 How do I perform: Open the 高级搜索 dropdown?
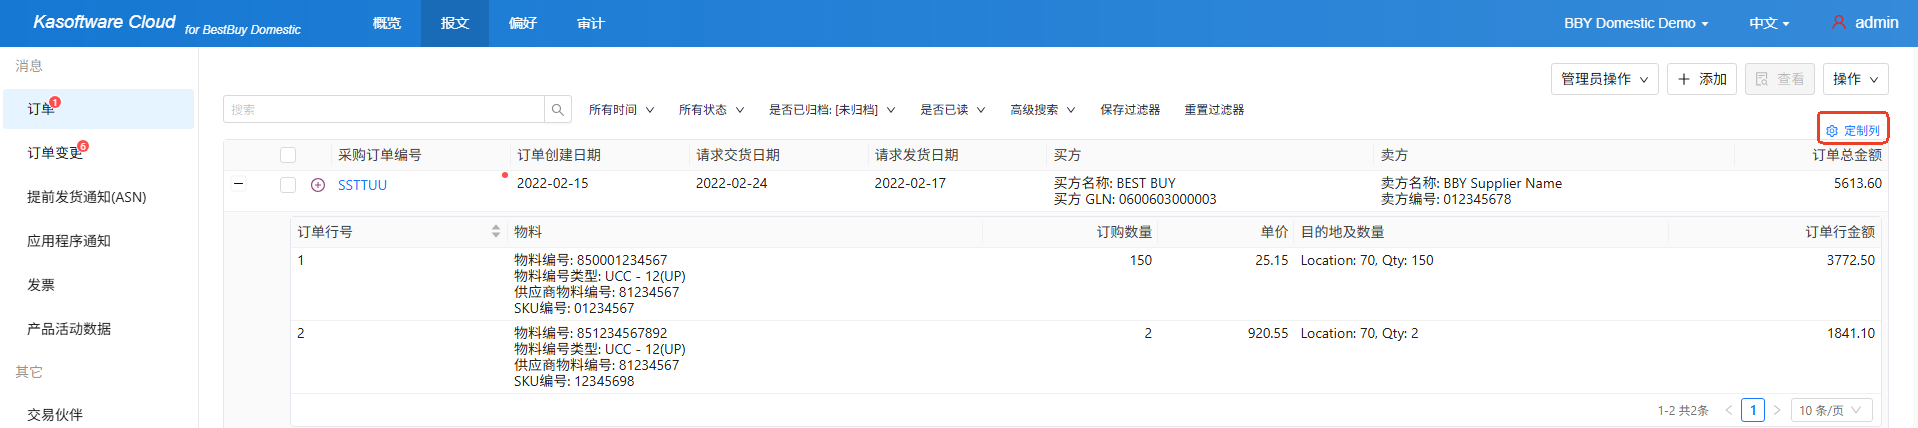tap(1042, 110)
